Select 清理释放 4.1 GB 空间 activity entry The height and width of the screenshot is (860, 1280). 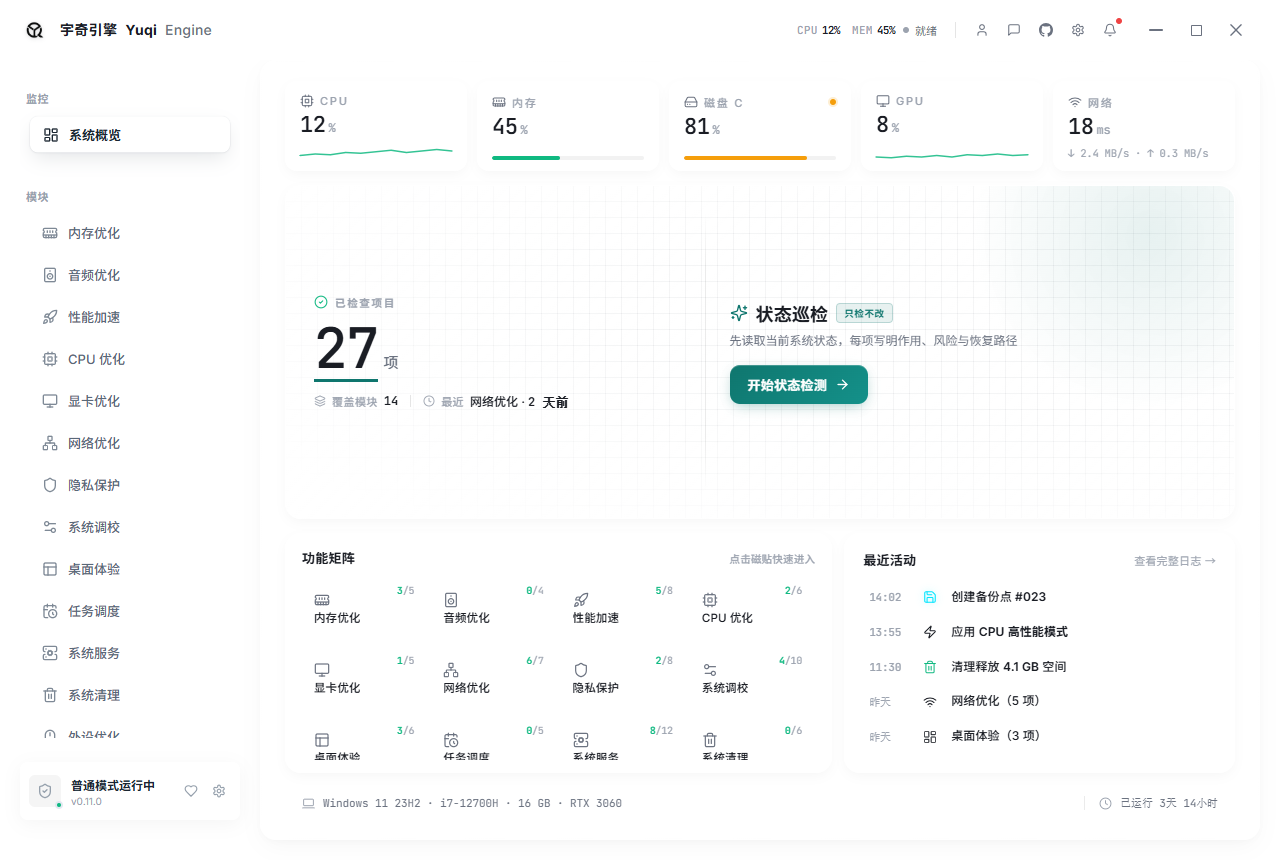click(x=1040, y=667)
